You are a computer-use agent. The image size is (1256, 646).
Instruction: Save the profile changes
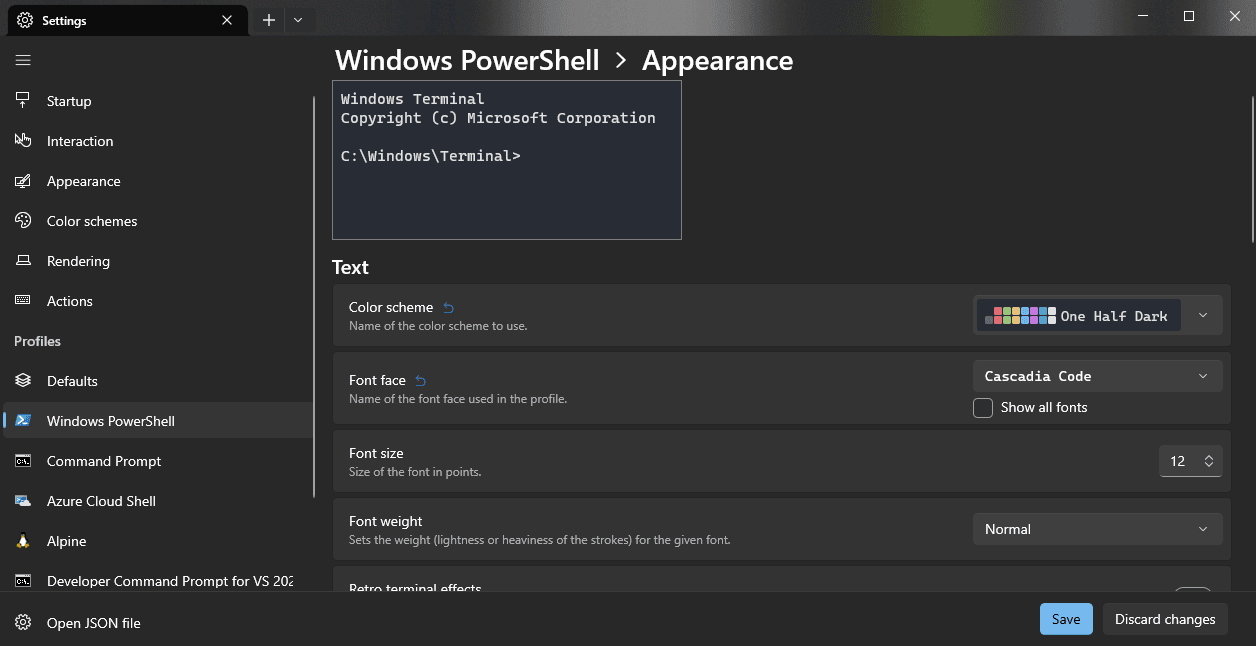tap(1065, 618)
